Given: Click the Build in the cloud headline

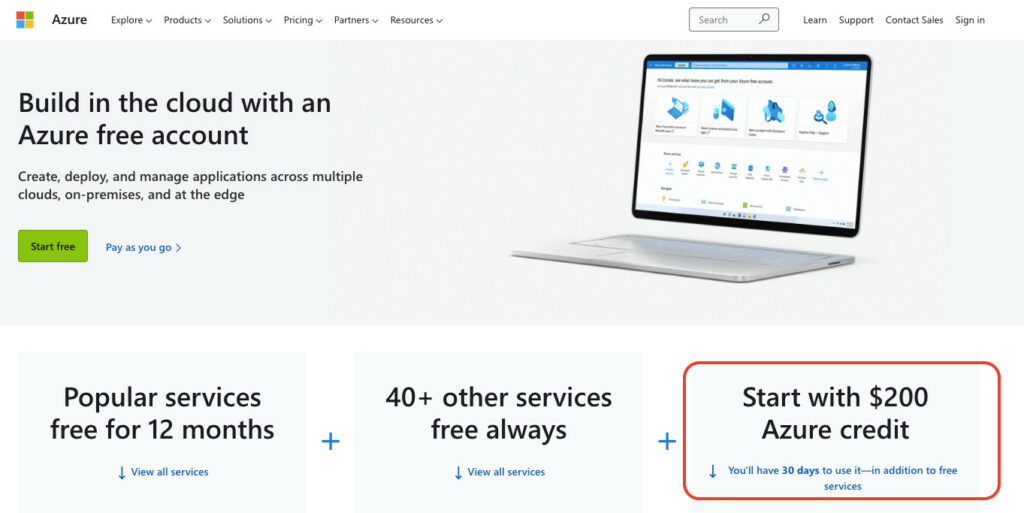Looking at the screenshot, I should click(174, 119).
